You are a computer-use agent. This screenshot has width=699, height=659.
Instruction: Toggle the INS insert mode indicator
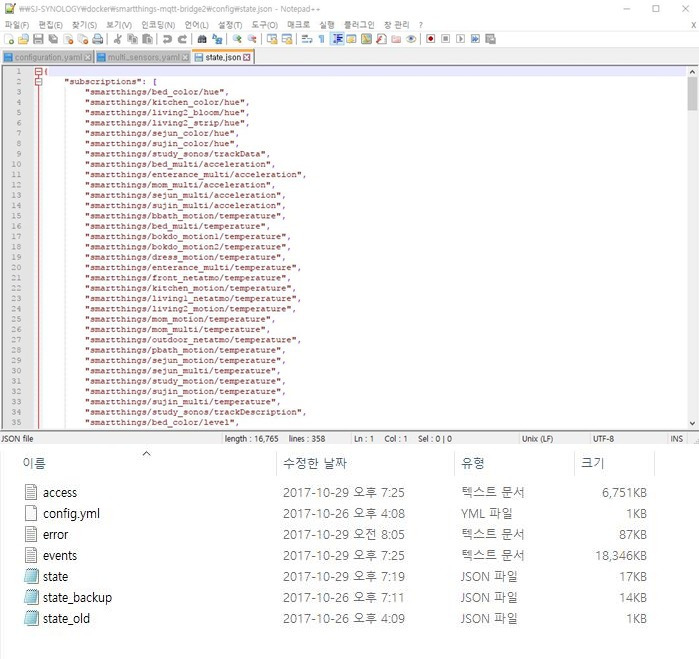pyautogui.click(x=676, y=439)
